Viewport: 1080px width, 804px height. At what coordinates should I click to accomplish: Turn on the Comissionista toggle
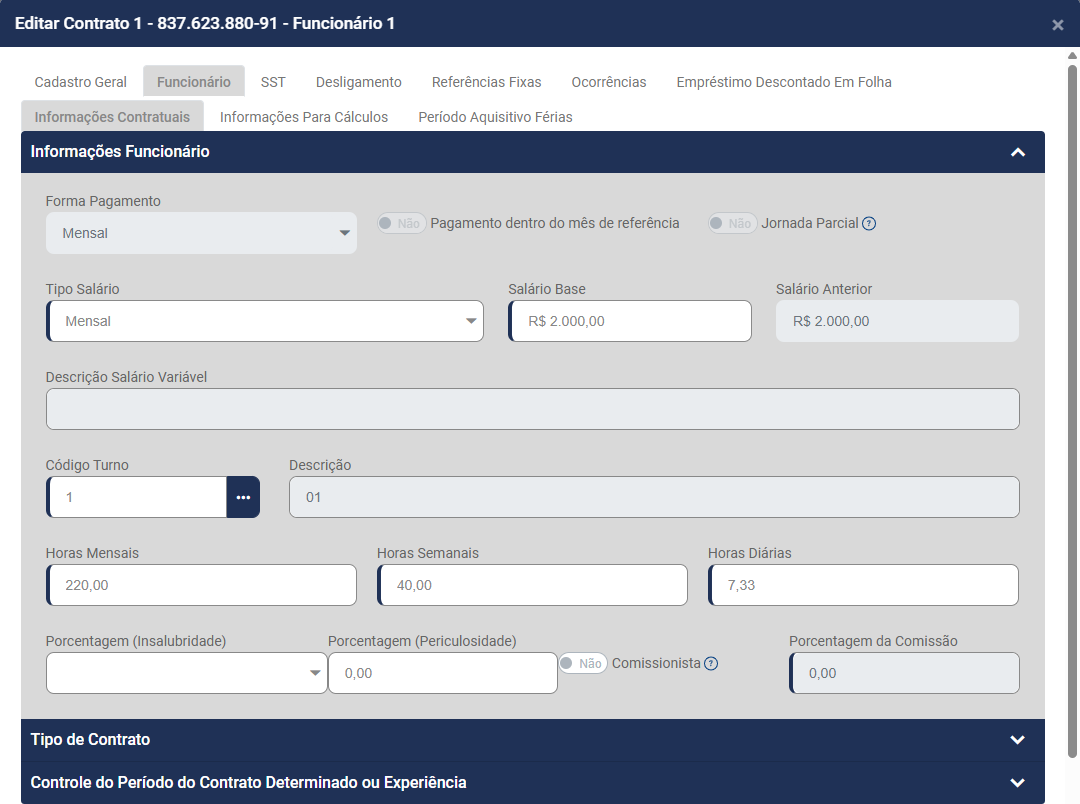tap(583, 664)
